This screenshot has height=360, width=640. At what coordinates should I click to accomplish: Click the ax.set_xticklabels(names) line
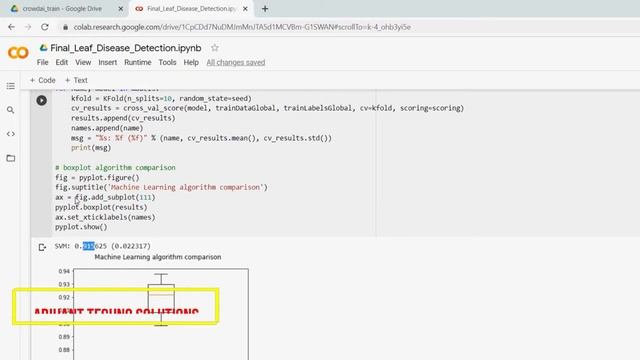click(x=105, y=217)
